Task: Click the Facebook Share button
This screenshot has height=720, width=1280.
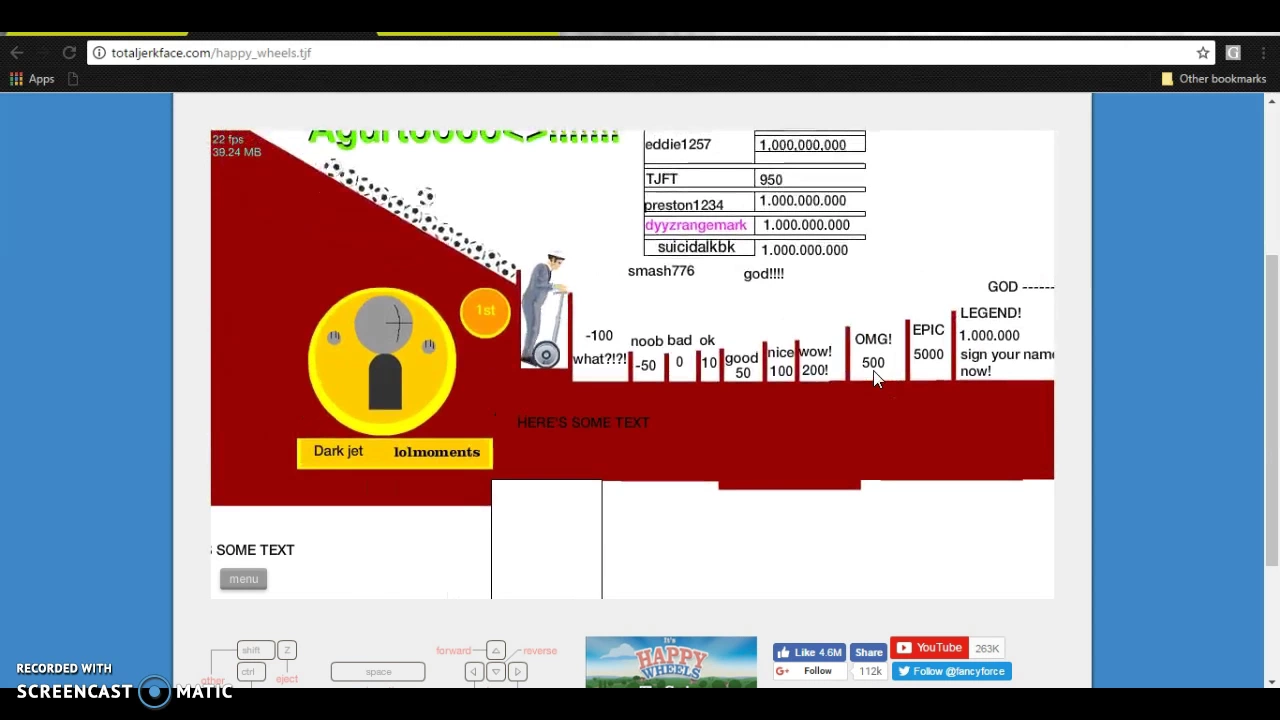Action: (x=869, y=652)
